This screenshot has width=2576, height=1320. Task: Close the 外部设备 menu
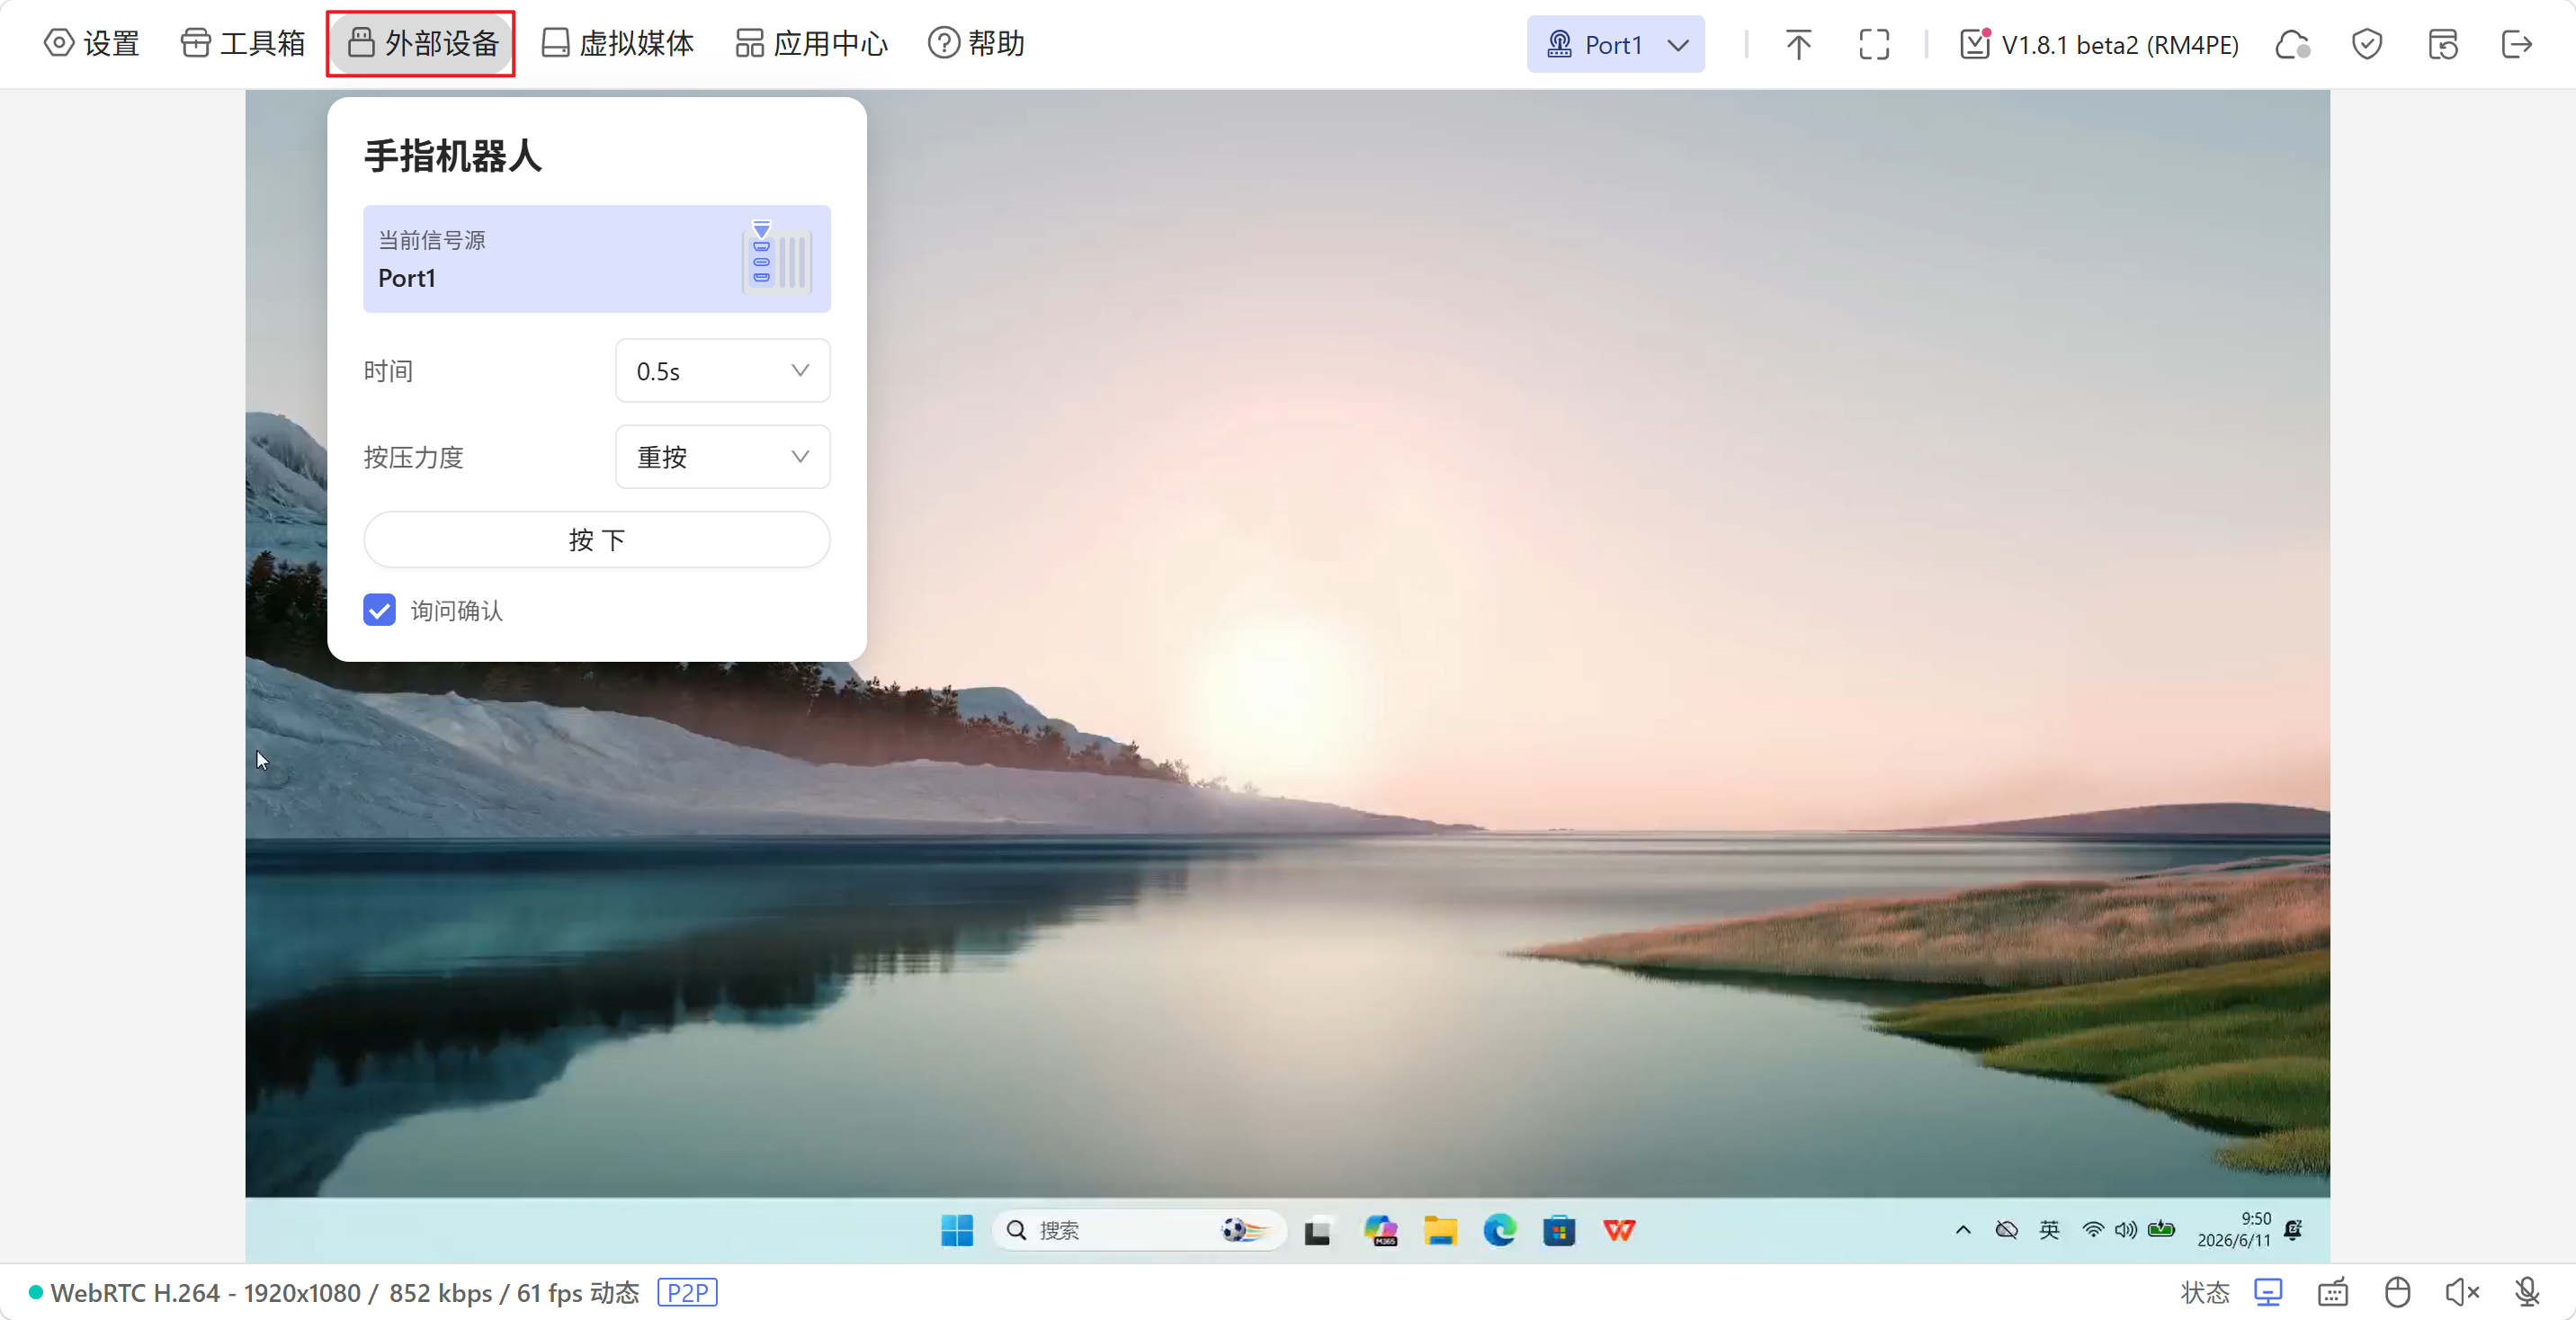pyautogui.click(x=421, y=44)
